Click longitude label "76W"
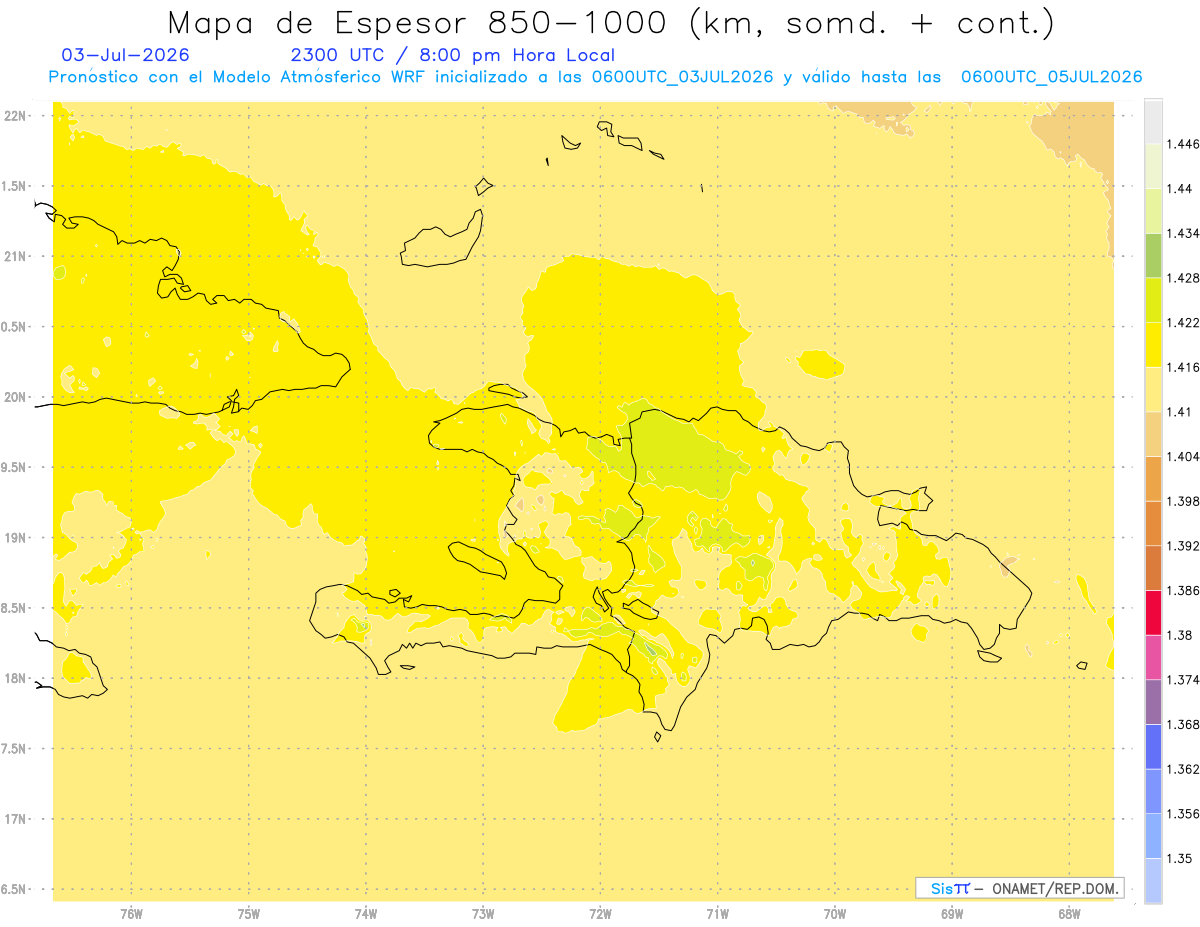Viewport: 1200px width, 927px height. (x=131, y=914)
